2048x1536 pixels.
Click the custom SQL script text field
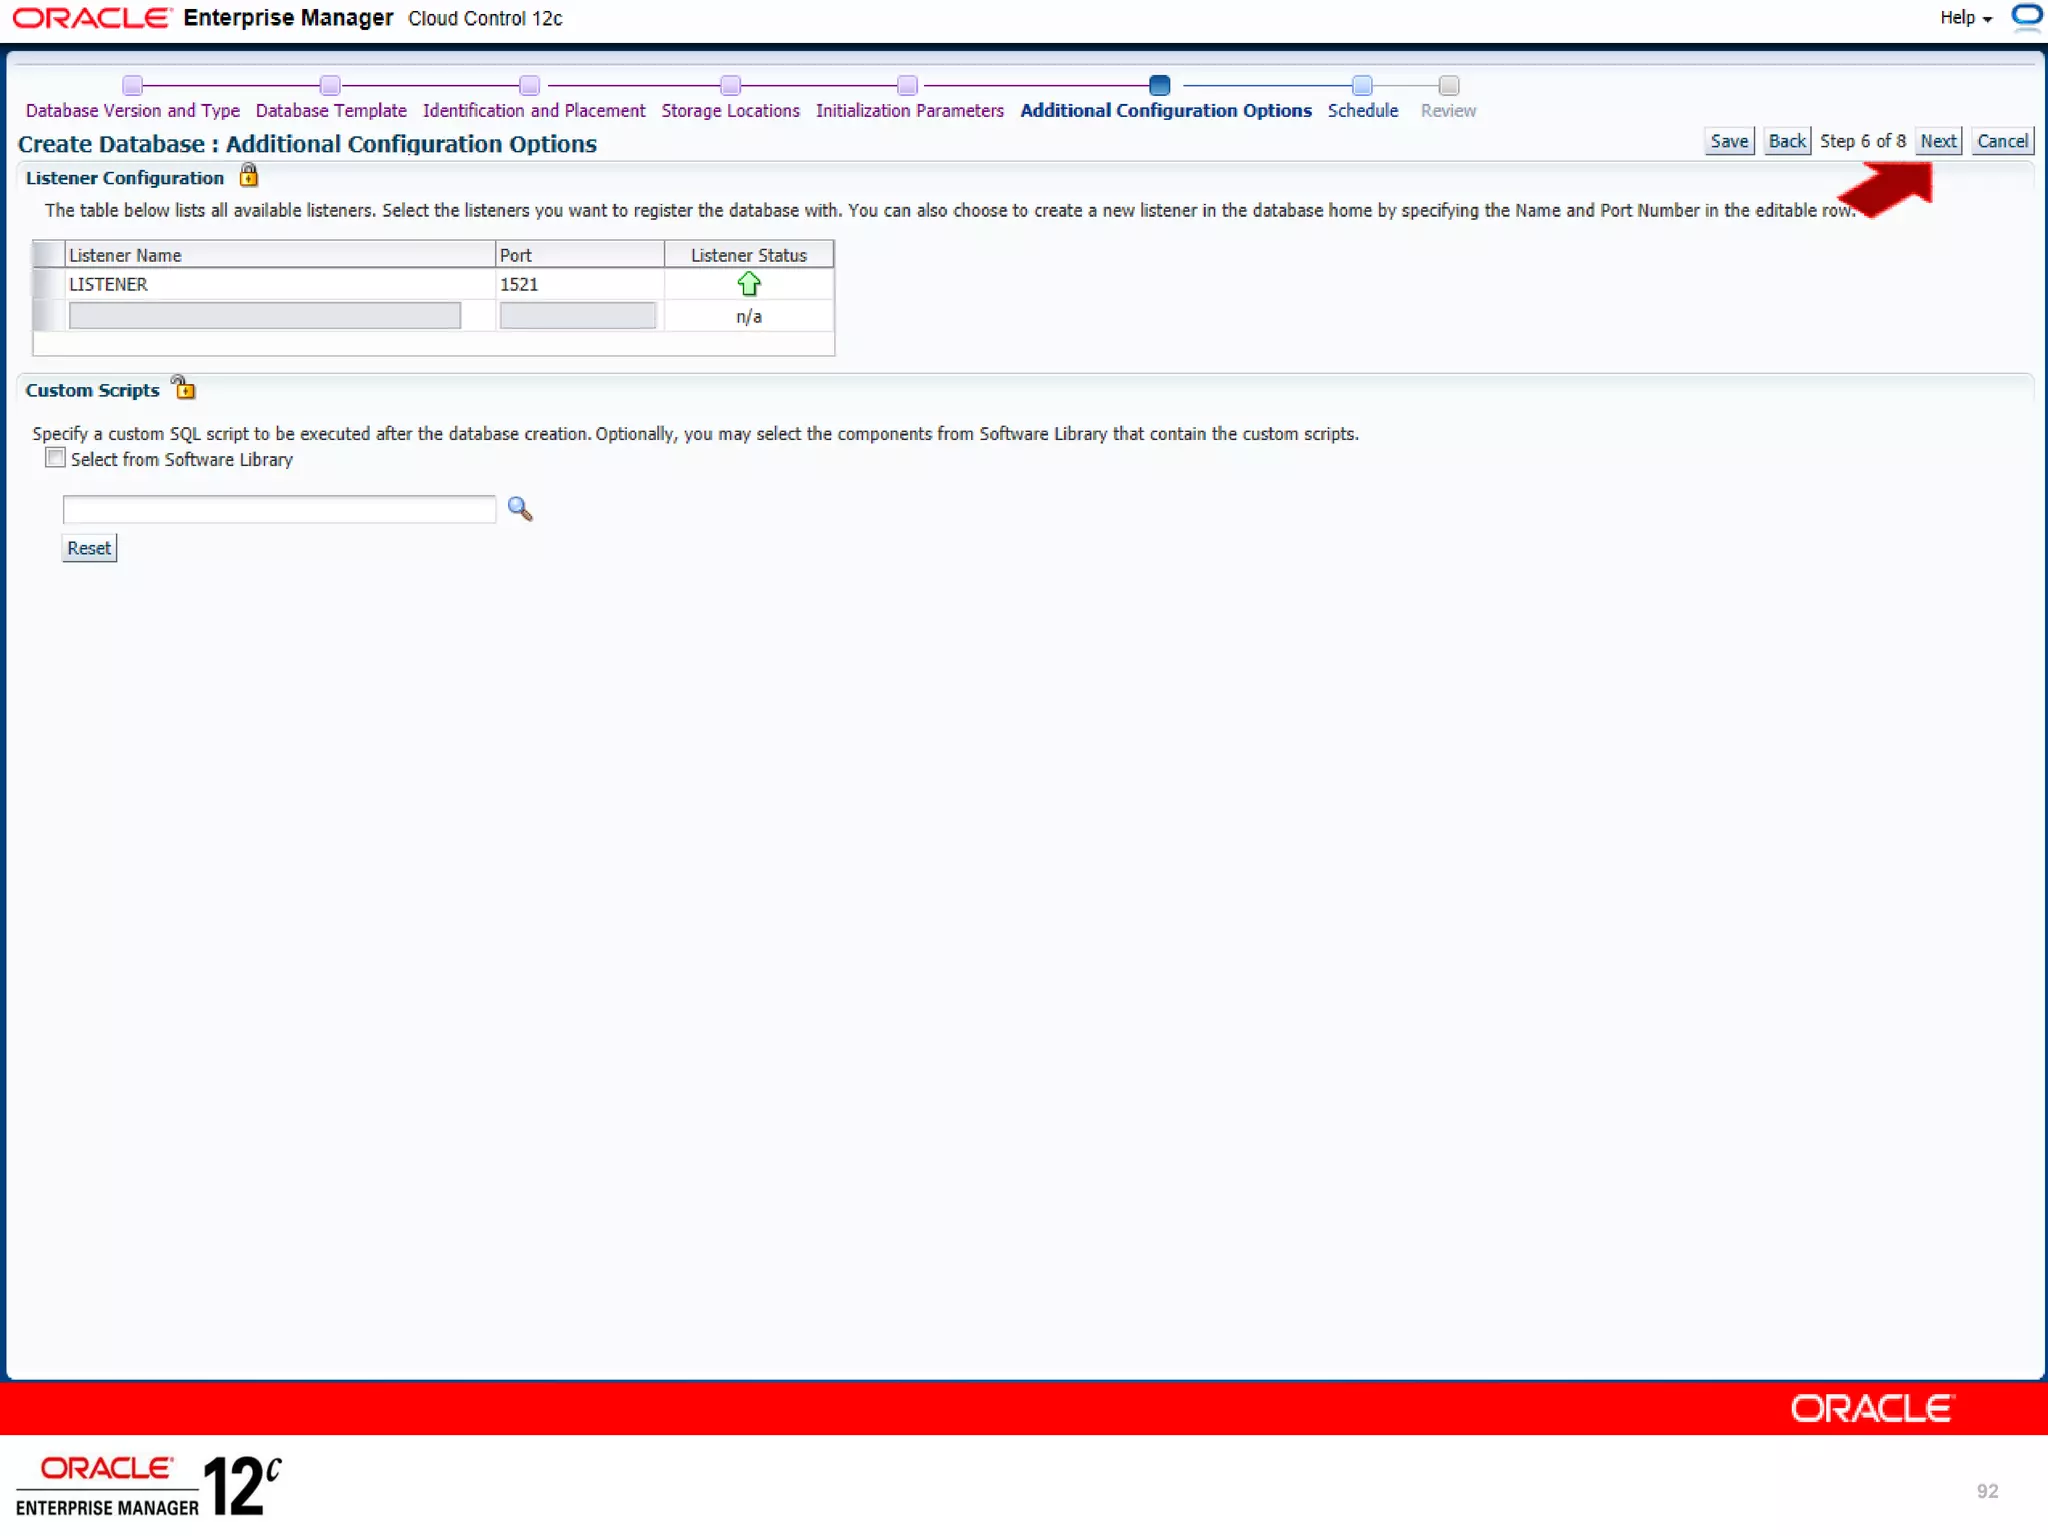279,509
